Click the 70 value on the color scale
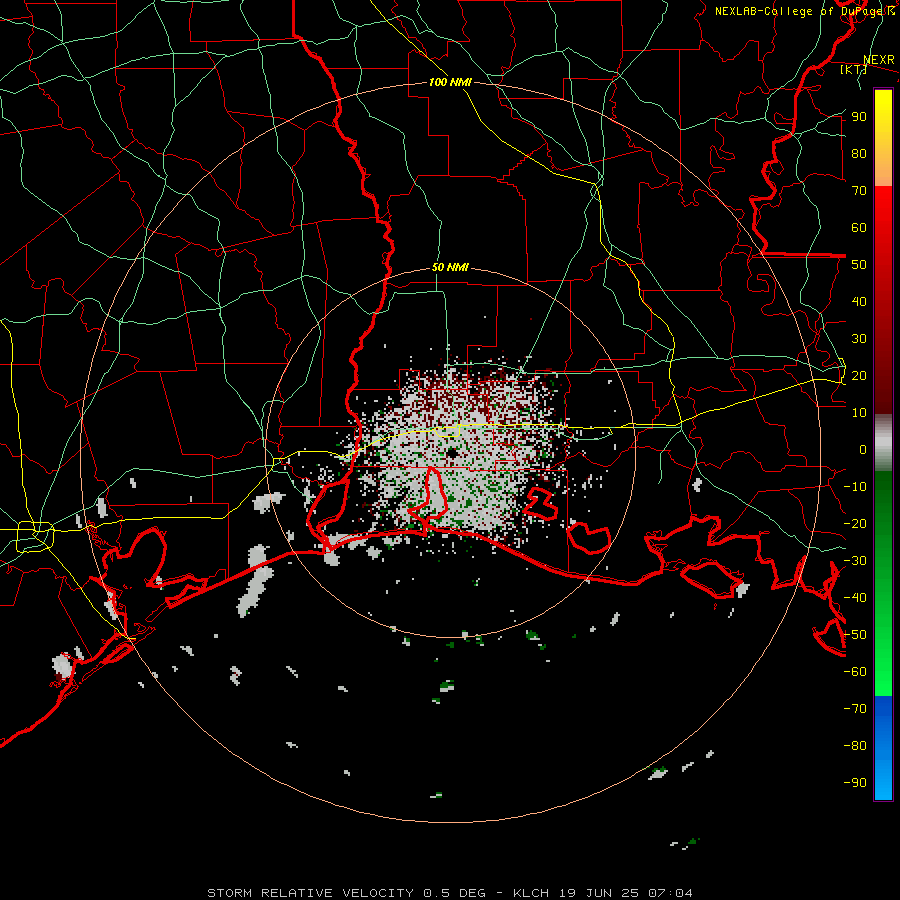The image size is (900, 900). point(859,191)
